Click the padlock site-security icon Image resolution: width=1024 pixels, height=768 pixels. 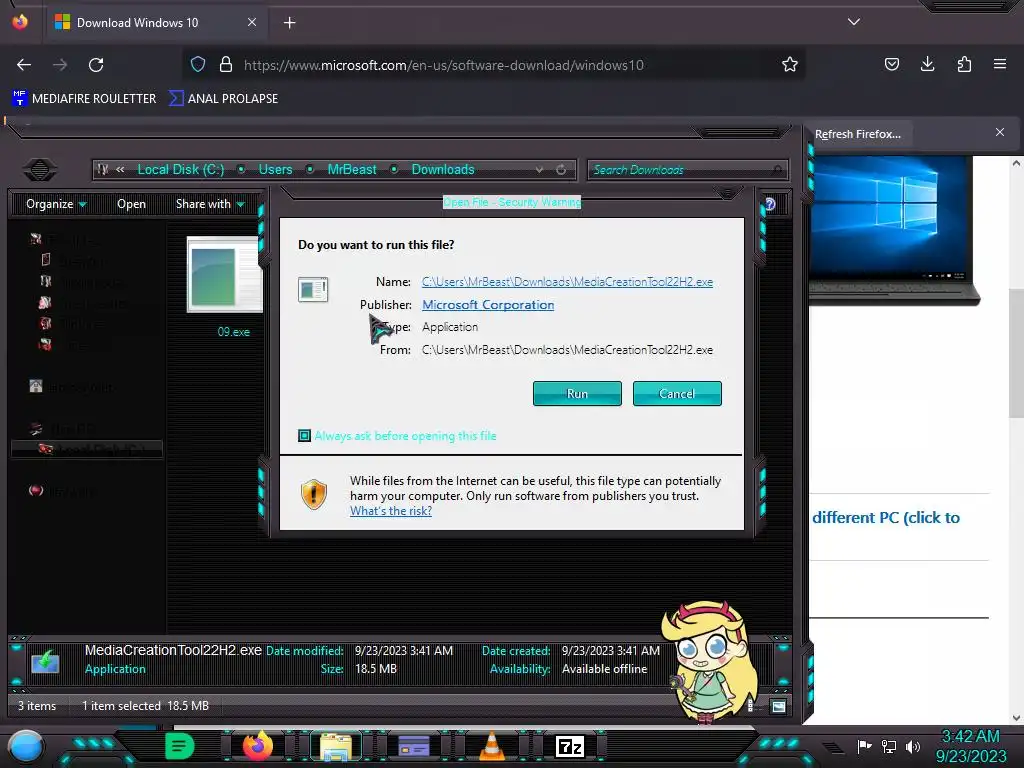[x=226, y=64]
